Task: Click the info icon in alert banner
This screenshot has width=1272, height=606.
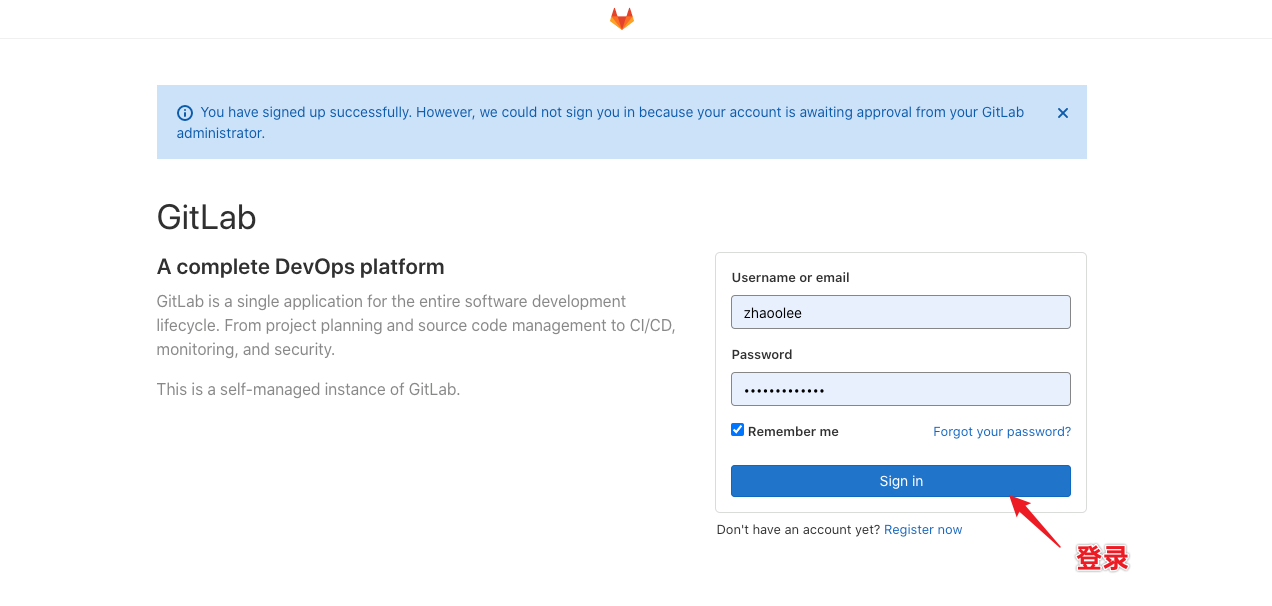Action: (x=185, y=113)
